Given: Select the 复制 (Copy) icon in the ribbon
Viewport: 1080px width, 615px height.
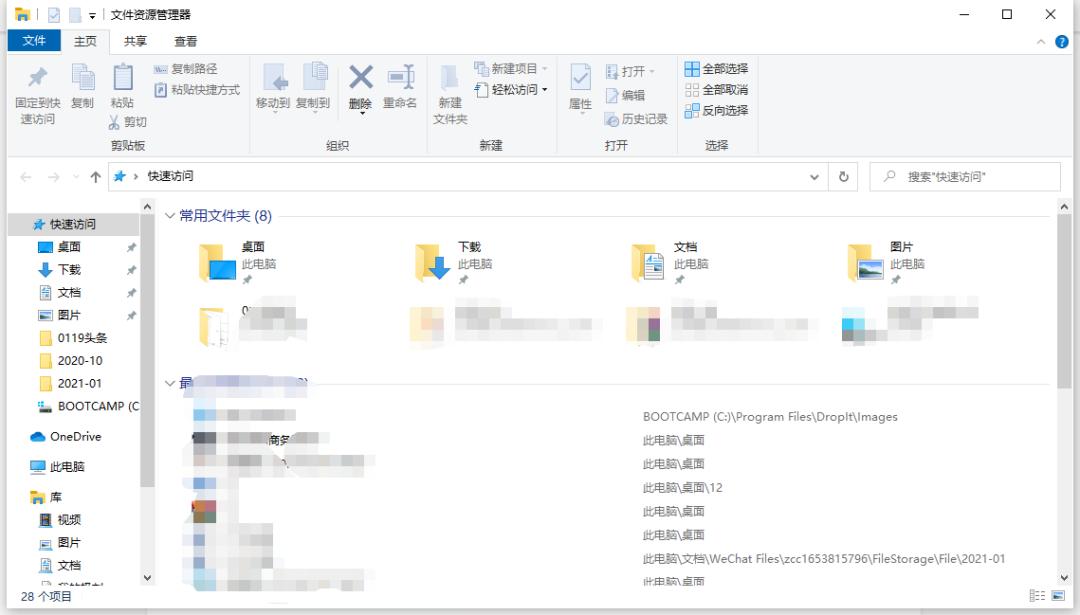Looking at the screenshot, I should pos(84,88).
